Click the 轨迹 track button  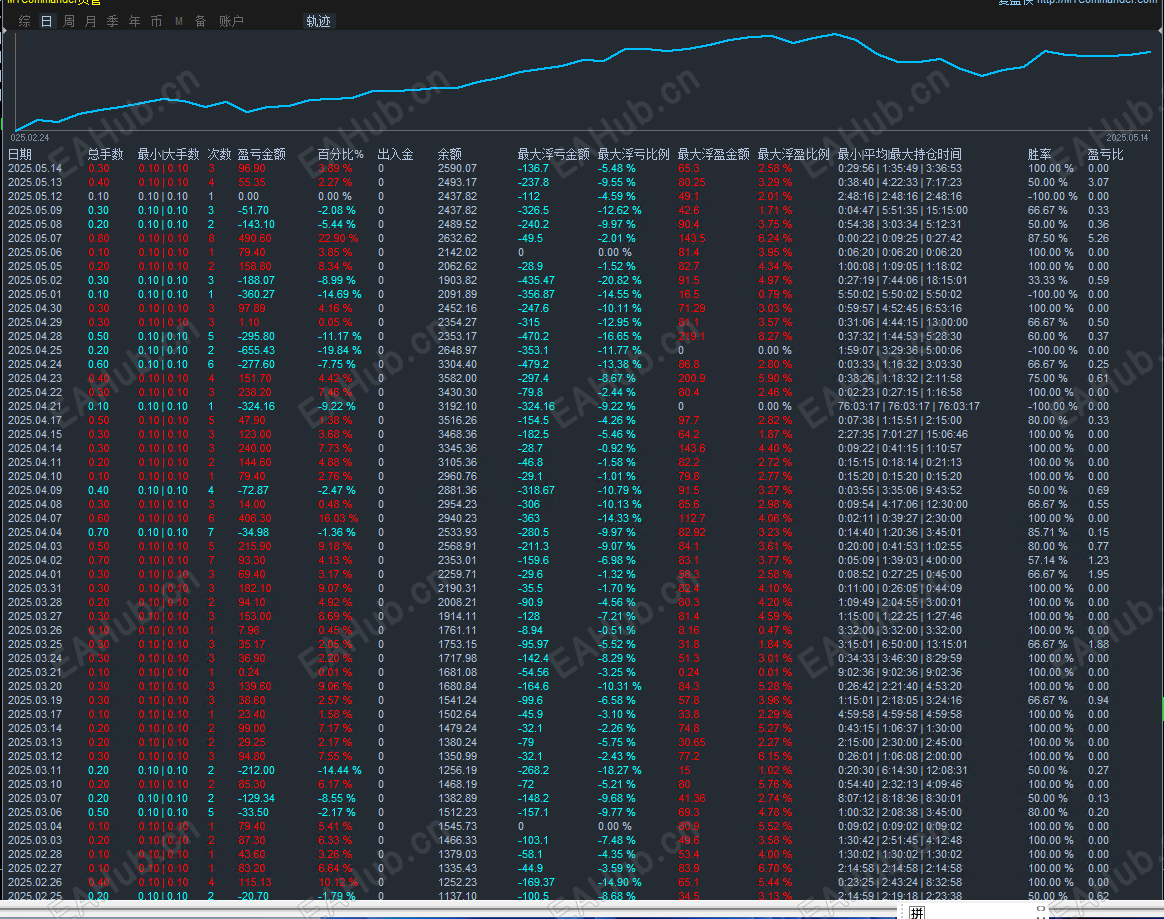(318, 22)
